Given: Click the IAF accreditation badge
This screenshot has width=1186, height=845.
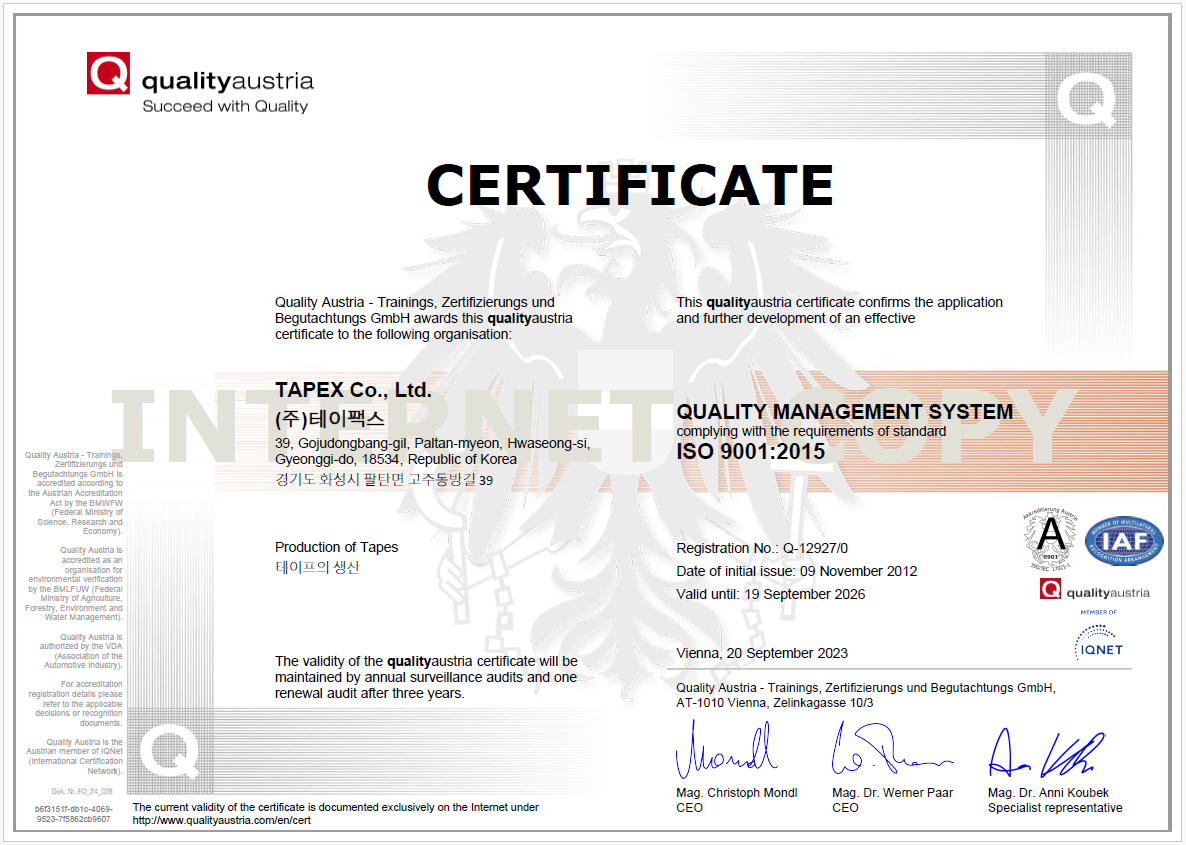Looking at the screenshot, I should pyautogui.click(x=1124, y=541).
